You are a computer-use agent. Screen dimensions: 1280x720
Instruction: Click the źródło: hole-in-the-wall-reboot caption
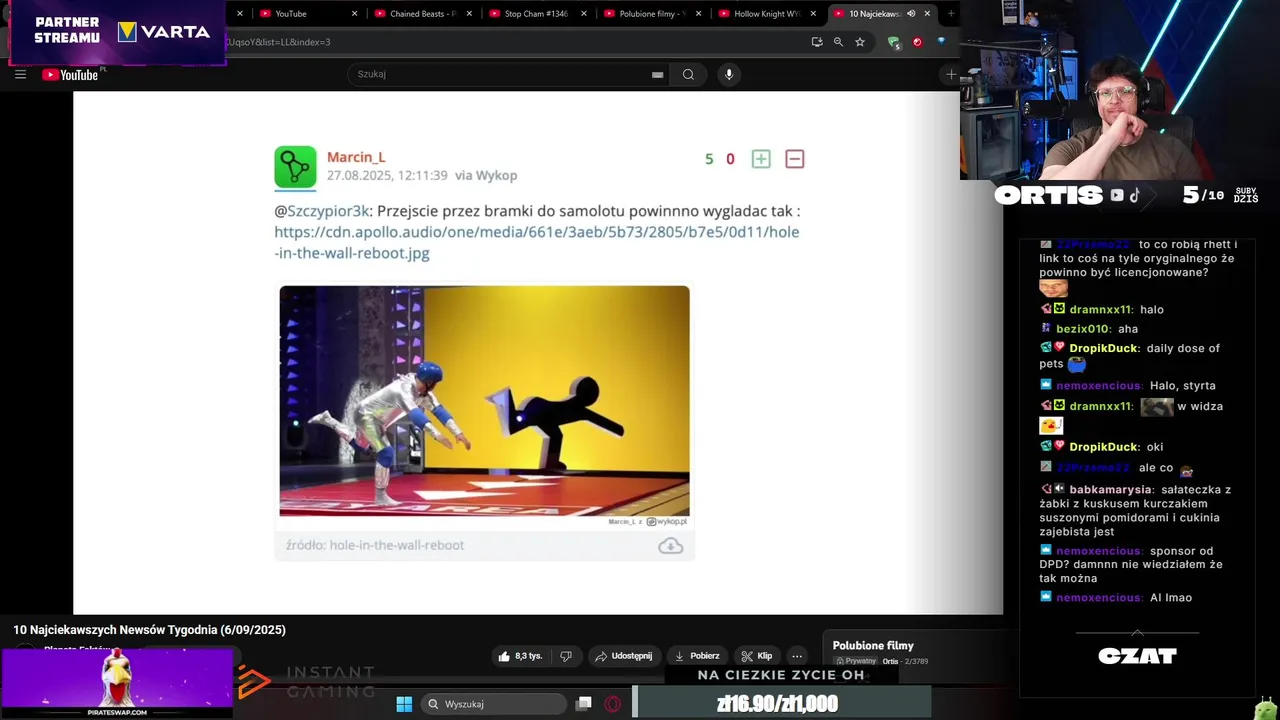pos(375,545)
